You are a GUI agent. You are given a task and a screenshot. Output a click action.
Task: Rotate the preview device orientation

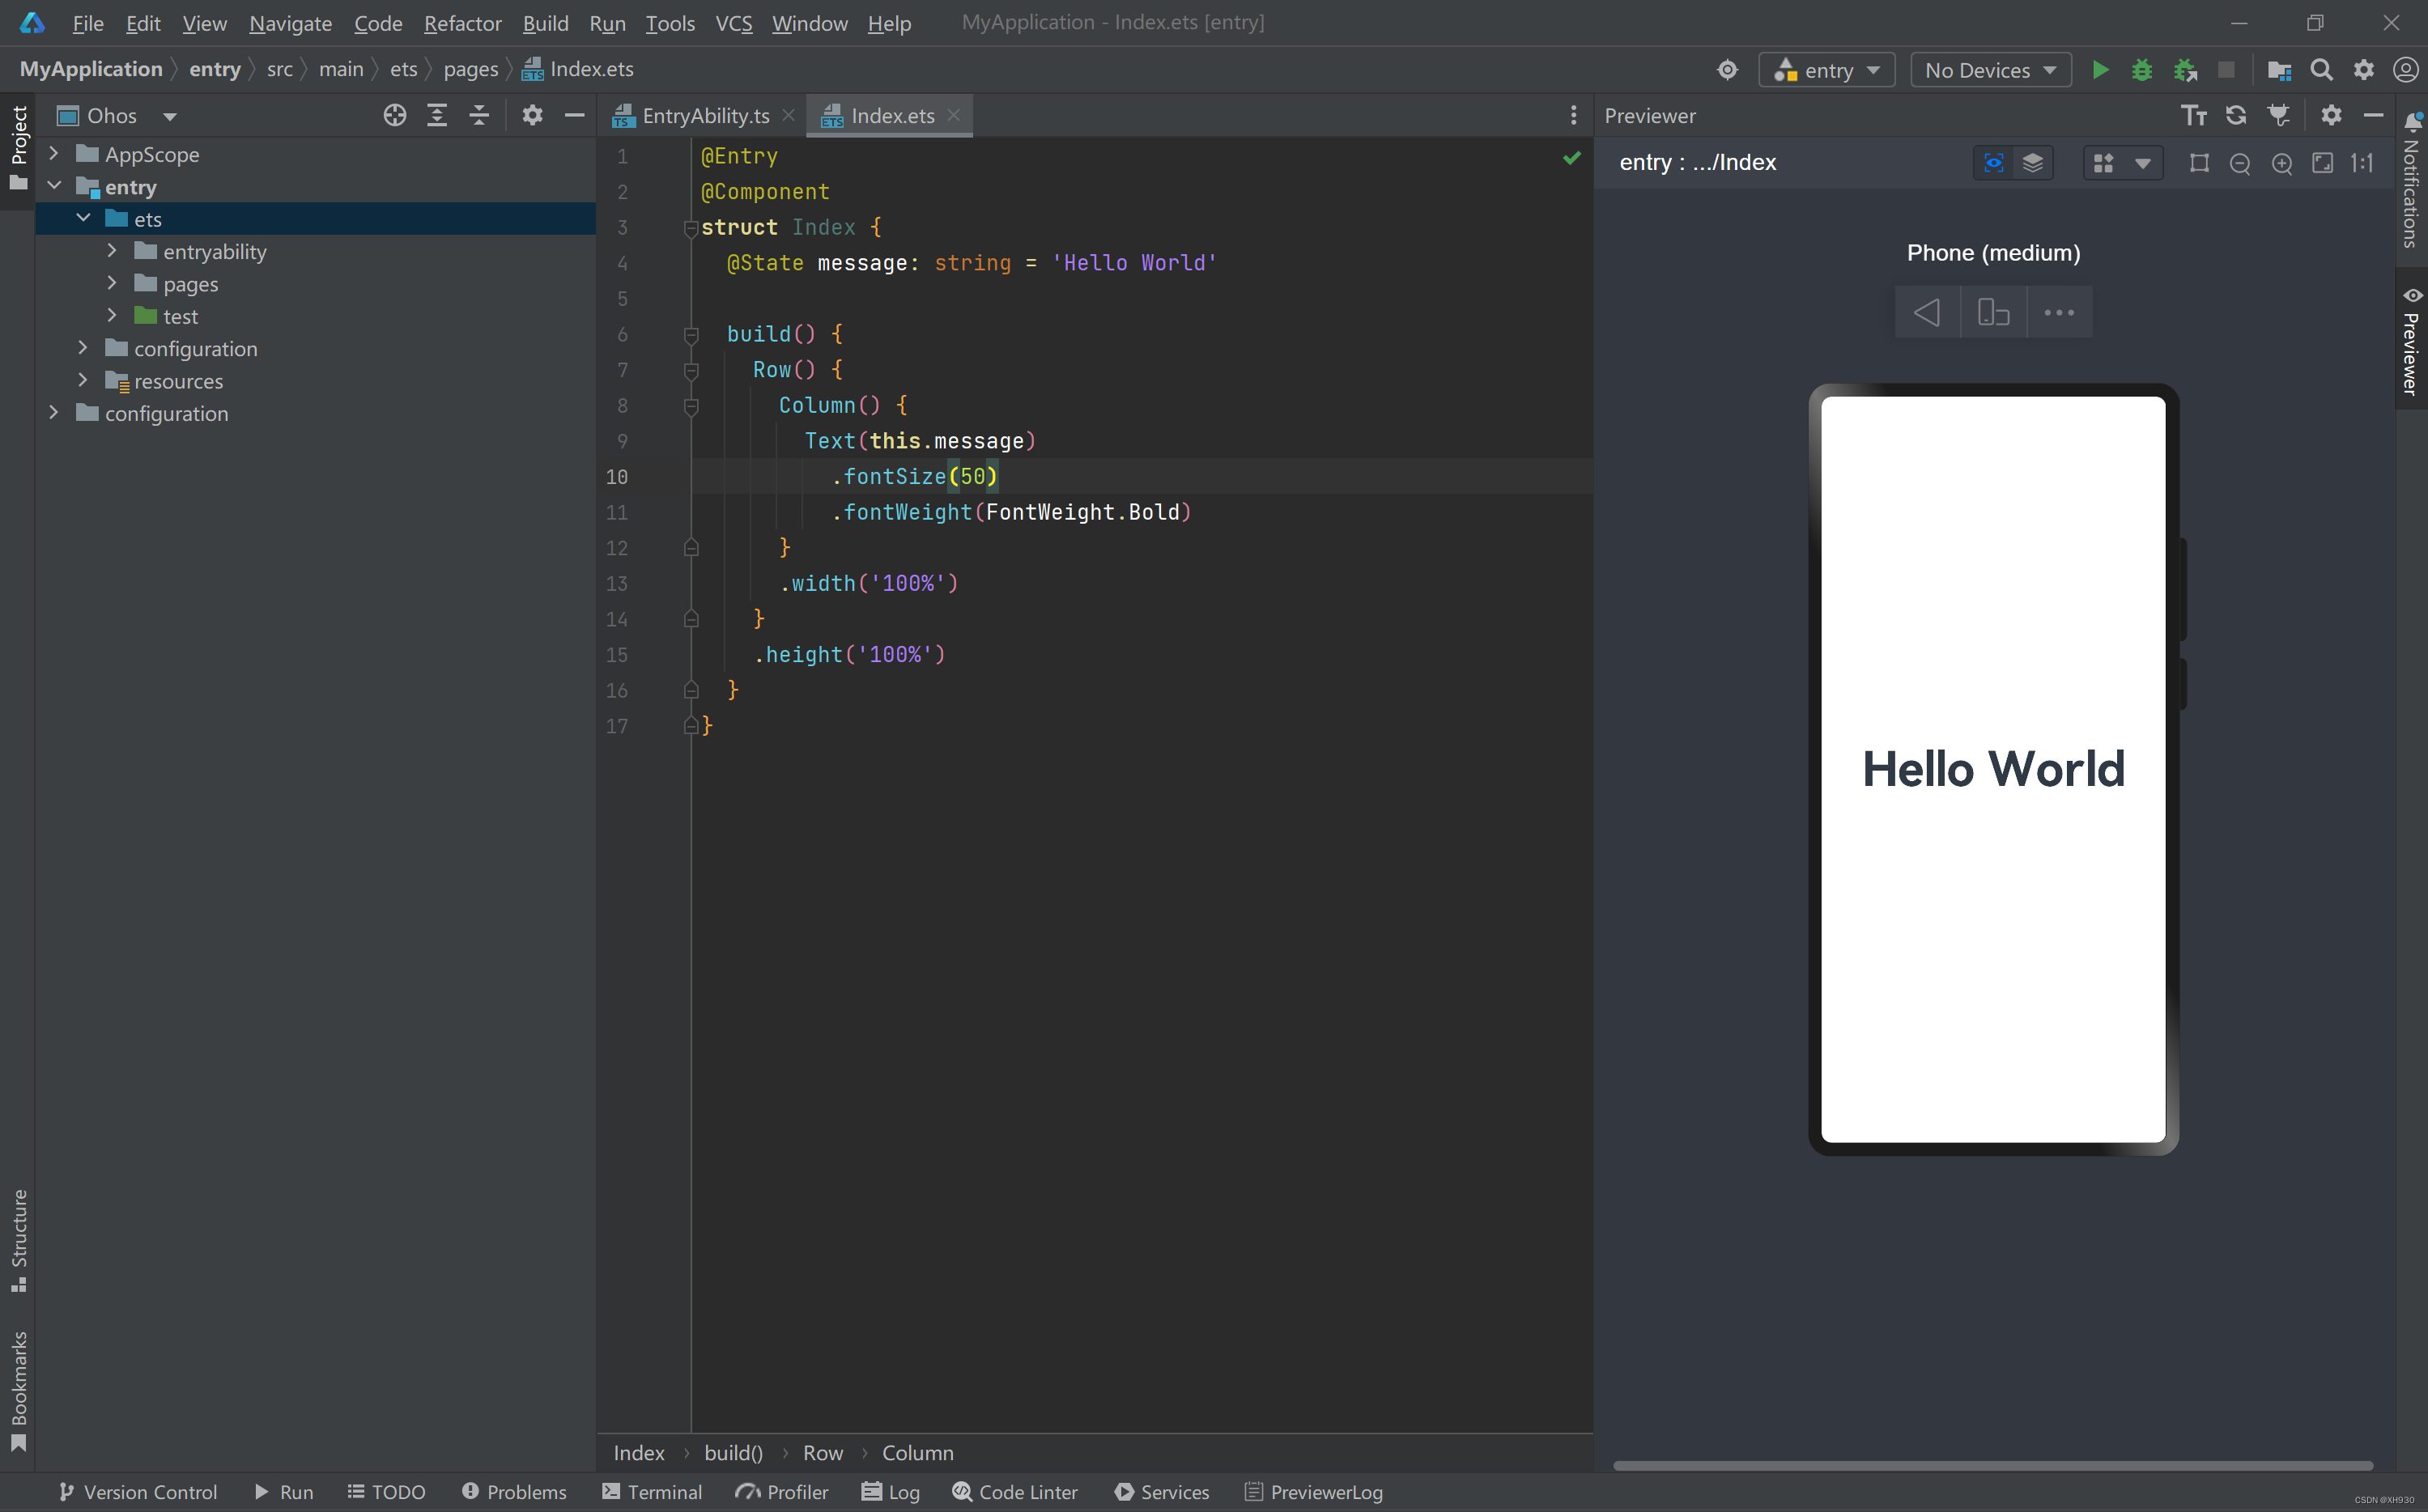[x=1993, y=313]
